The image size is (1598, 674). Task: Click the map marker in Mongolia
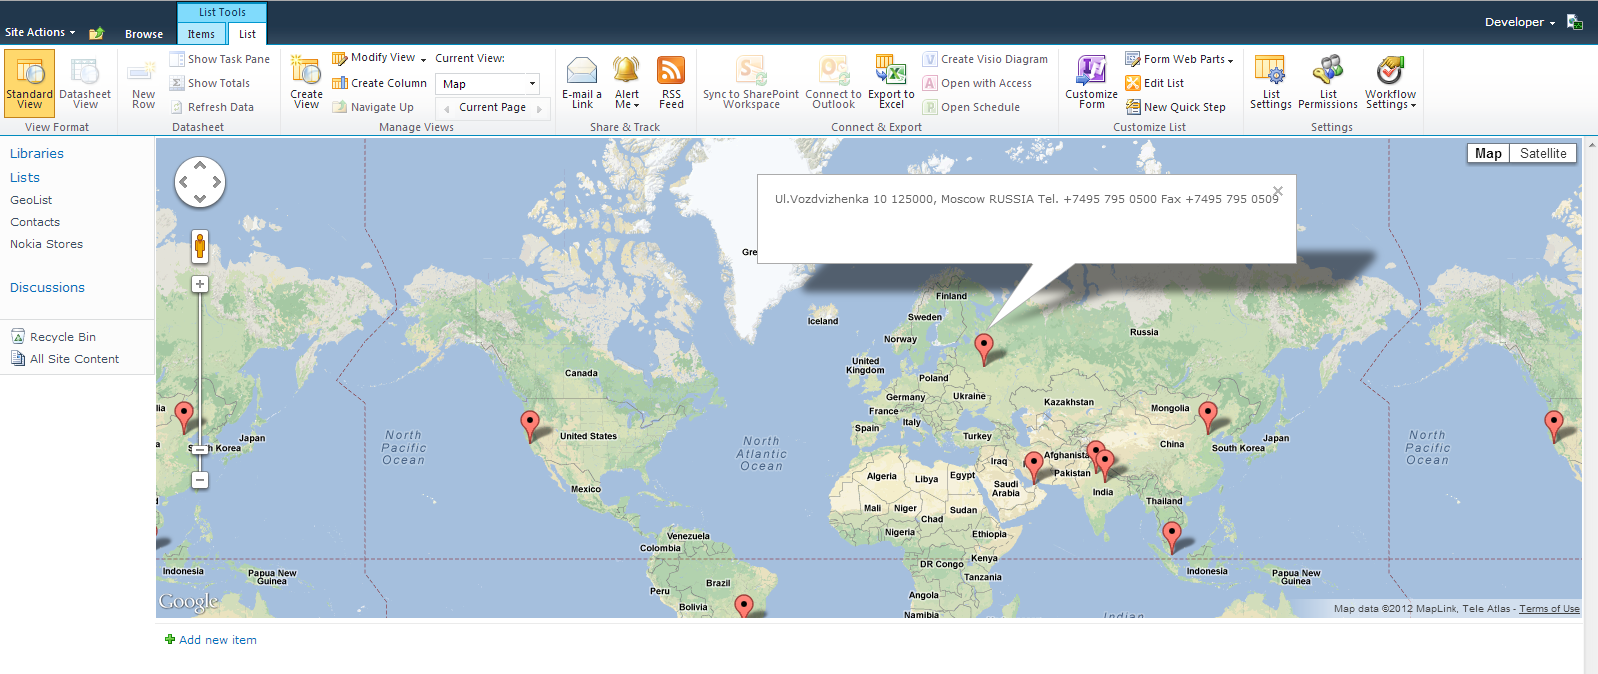[1208, 416]
